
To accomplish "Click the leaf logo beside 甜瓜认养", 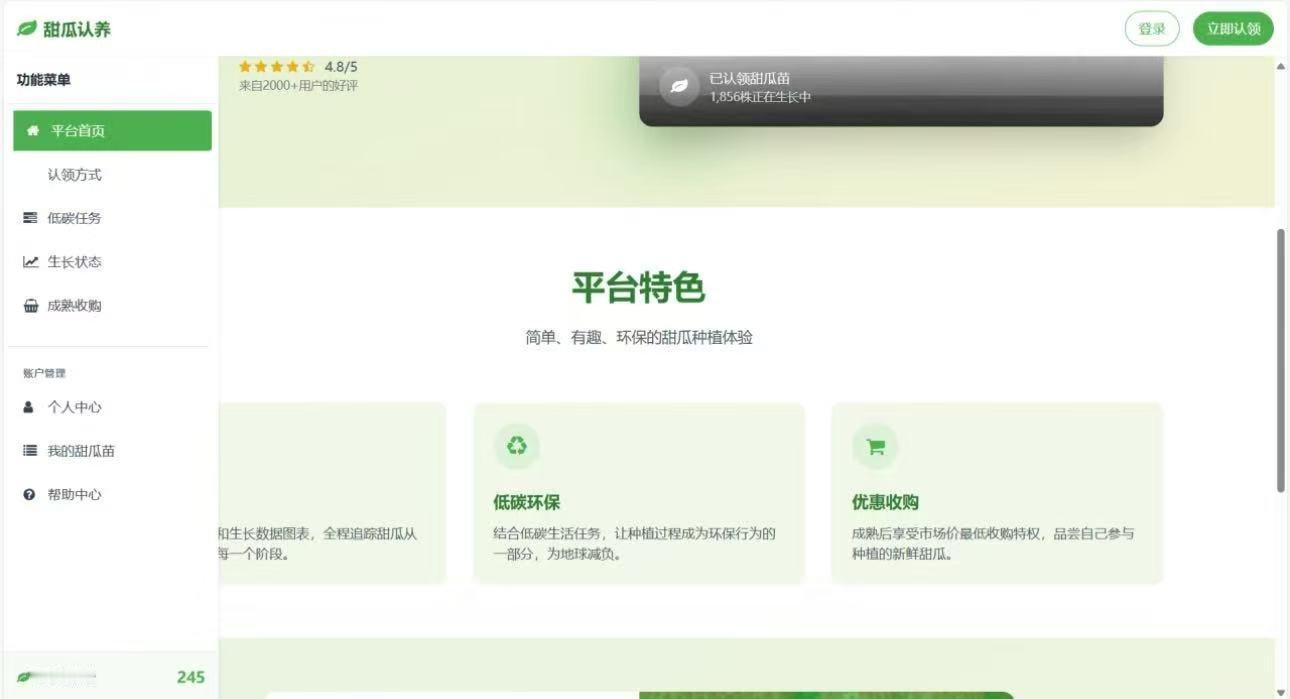I will [x=24, y=28].
